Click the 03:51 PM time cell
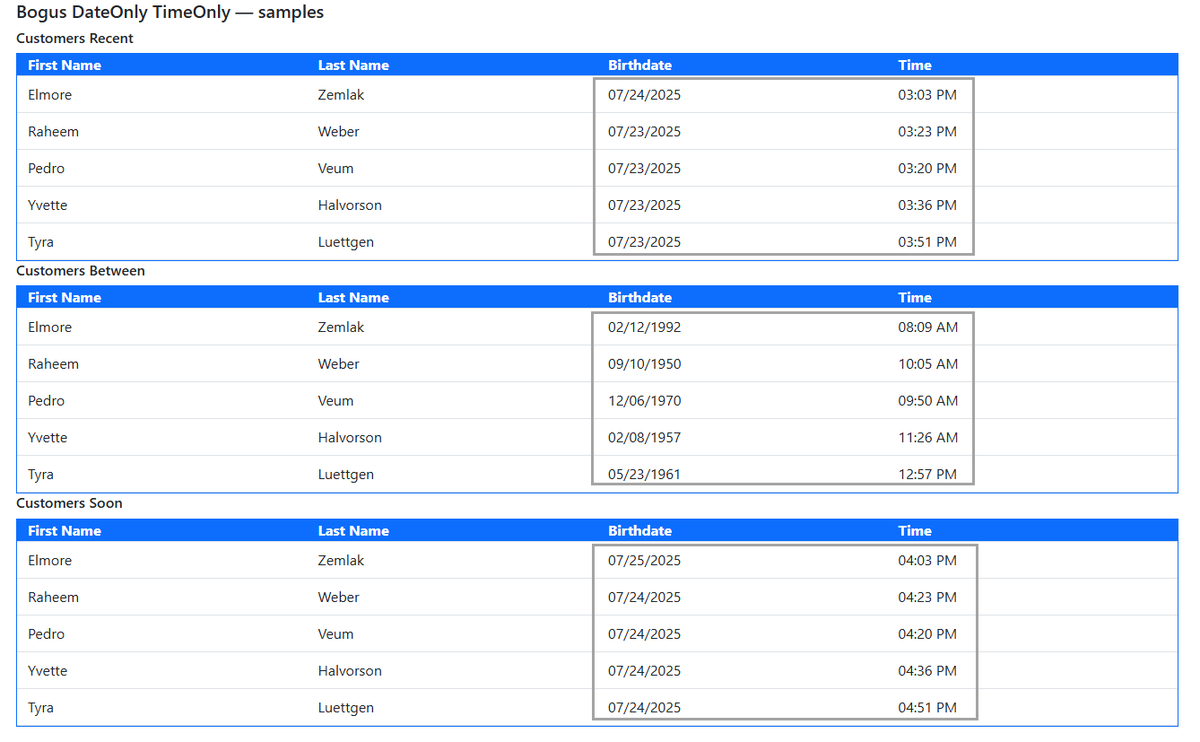Screen dimensions: 1200x742 pyautogui.click(x=927, y=242)
